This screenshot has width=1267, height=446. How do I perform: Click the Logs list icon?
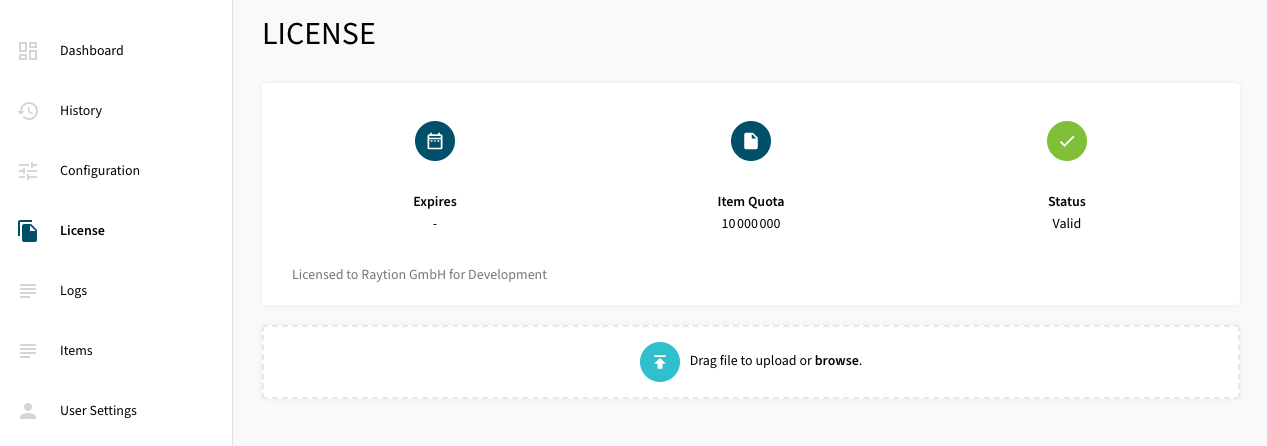click(x=28, y=291)
